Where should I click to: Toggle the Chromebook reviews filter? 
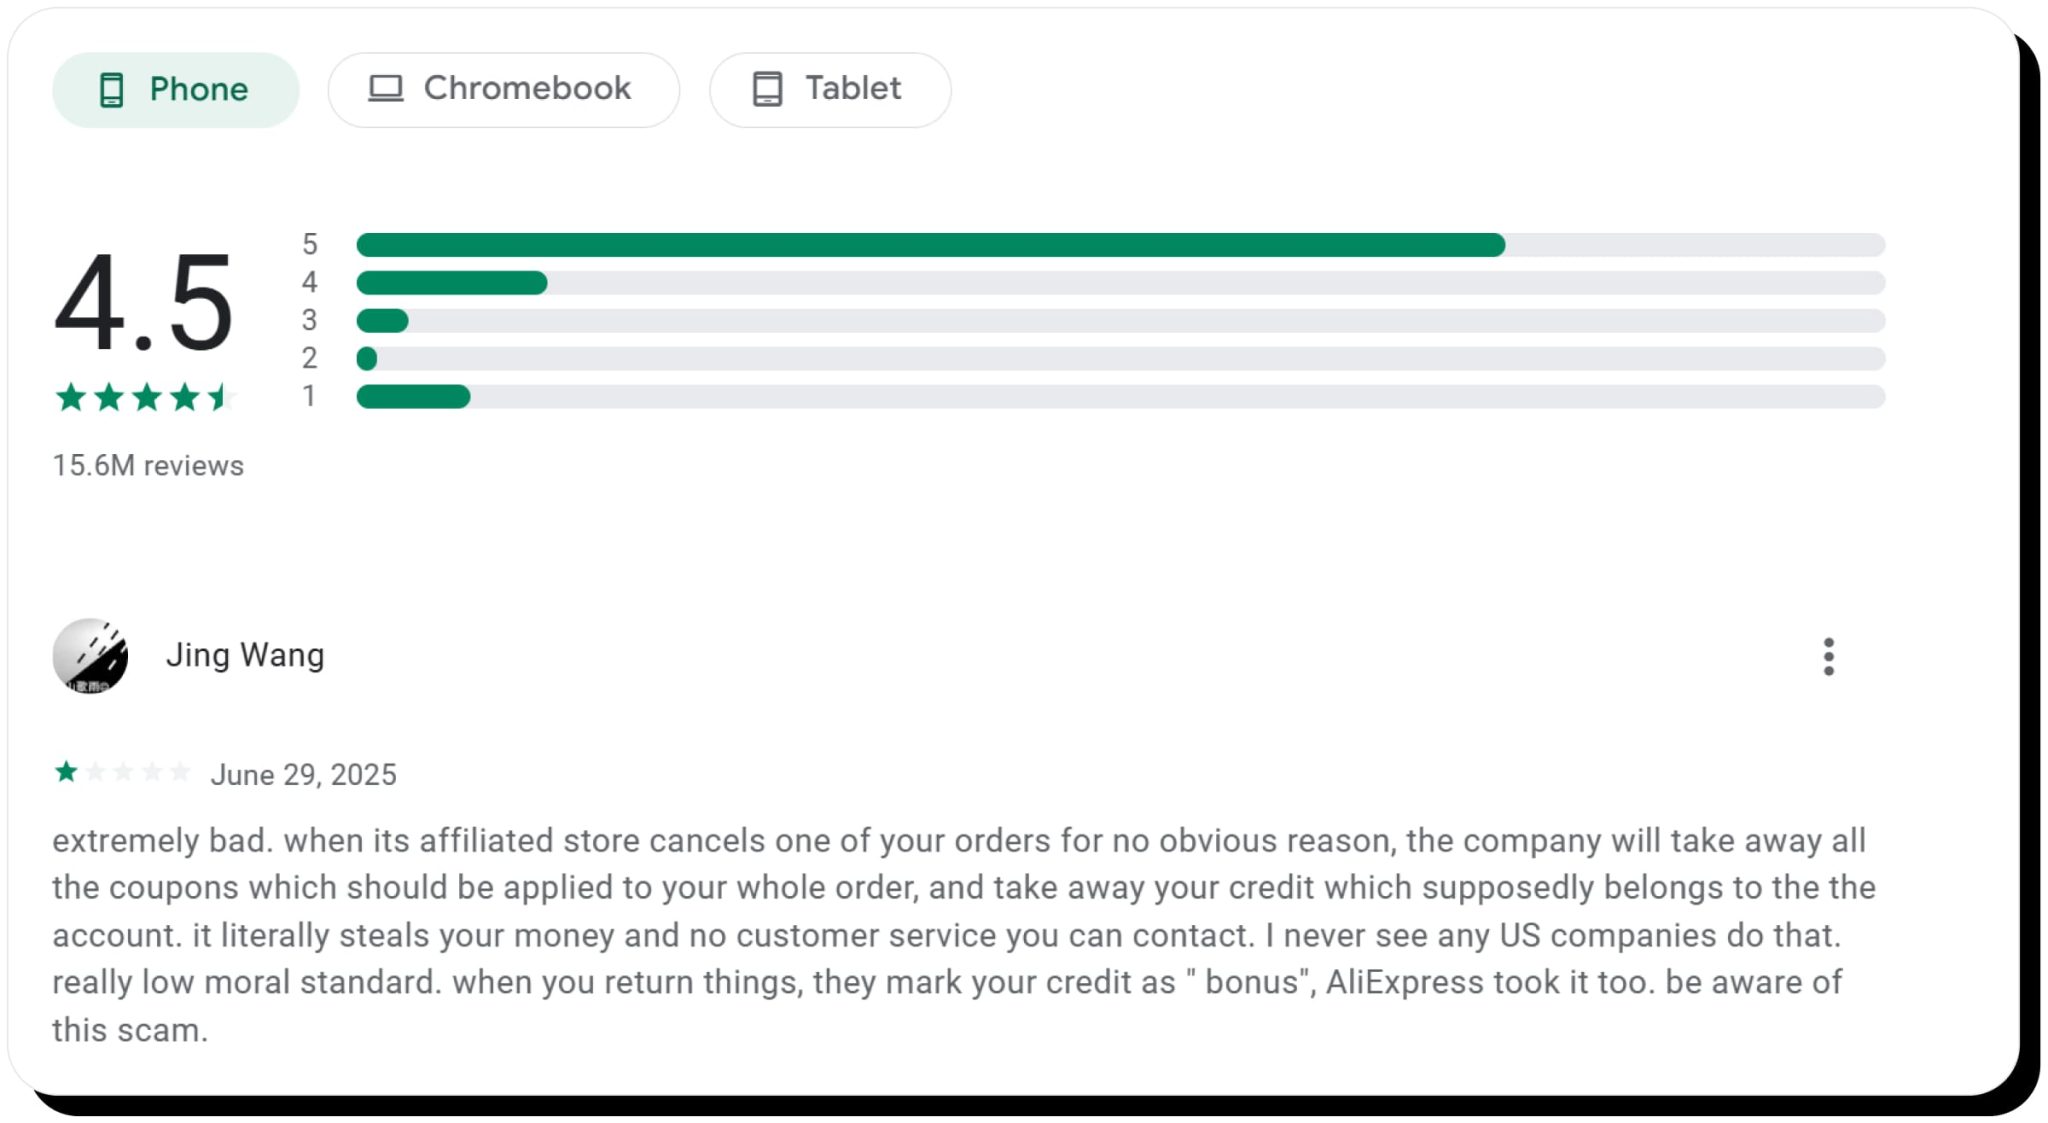coord(503,88)
